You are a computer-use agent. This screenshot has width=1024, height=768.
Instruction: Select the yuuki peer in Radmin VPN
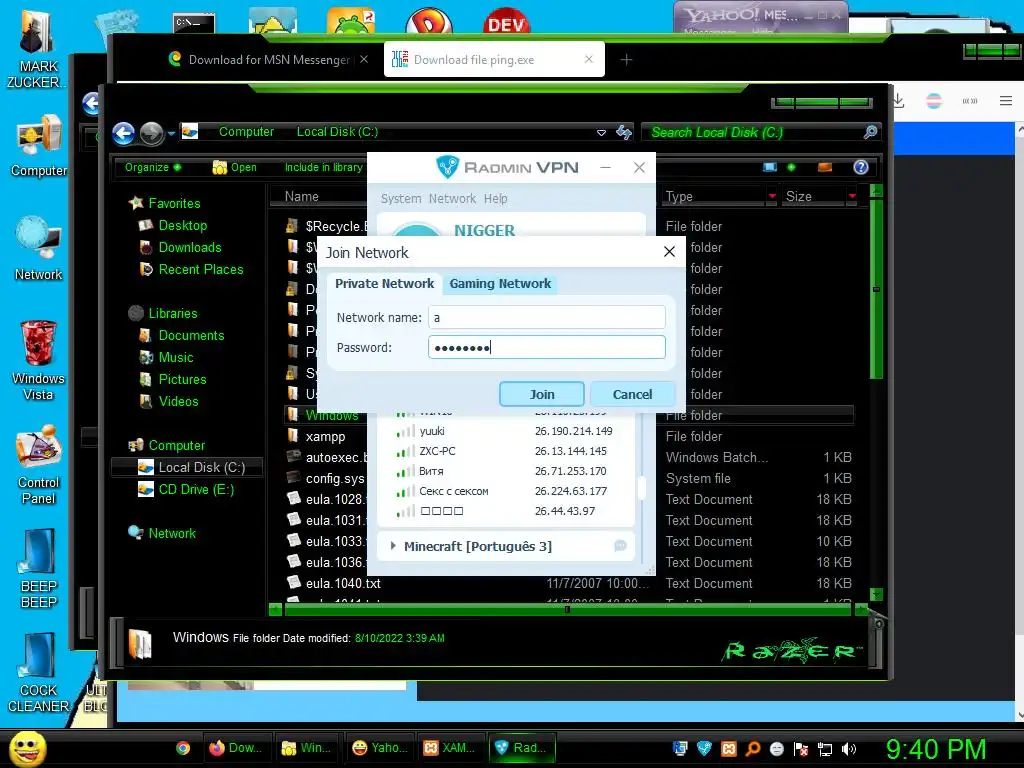point(505,431)
